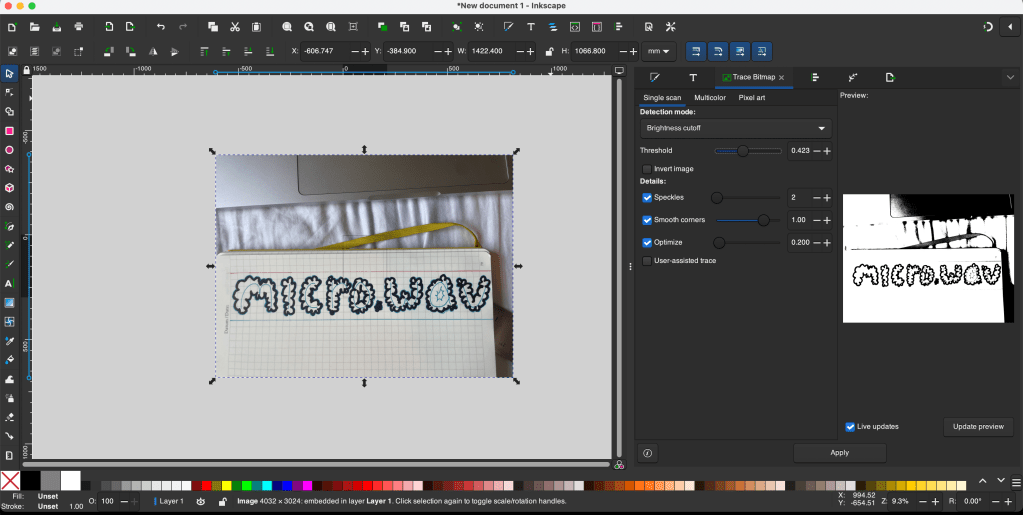Select the Node edit tool
The height and width of the screenshot is (515, 1023).
point(10,92)
